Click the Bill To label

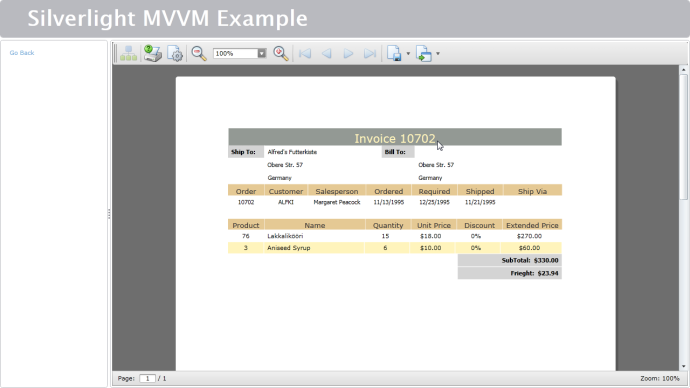pyautogui.click(x=395, y=152)
